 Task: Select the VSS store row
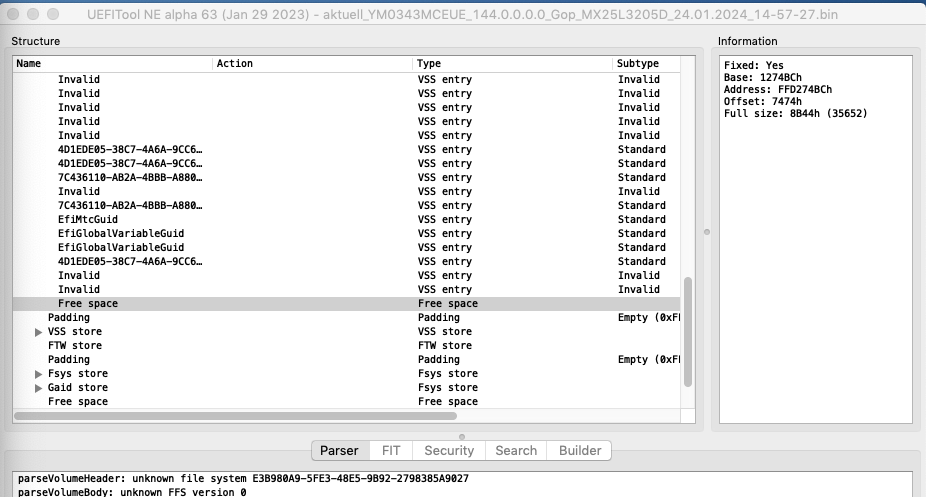pos(347,332)
